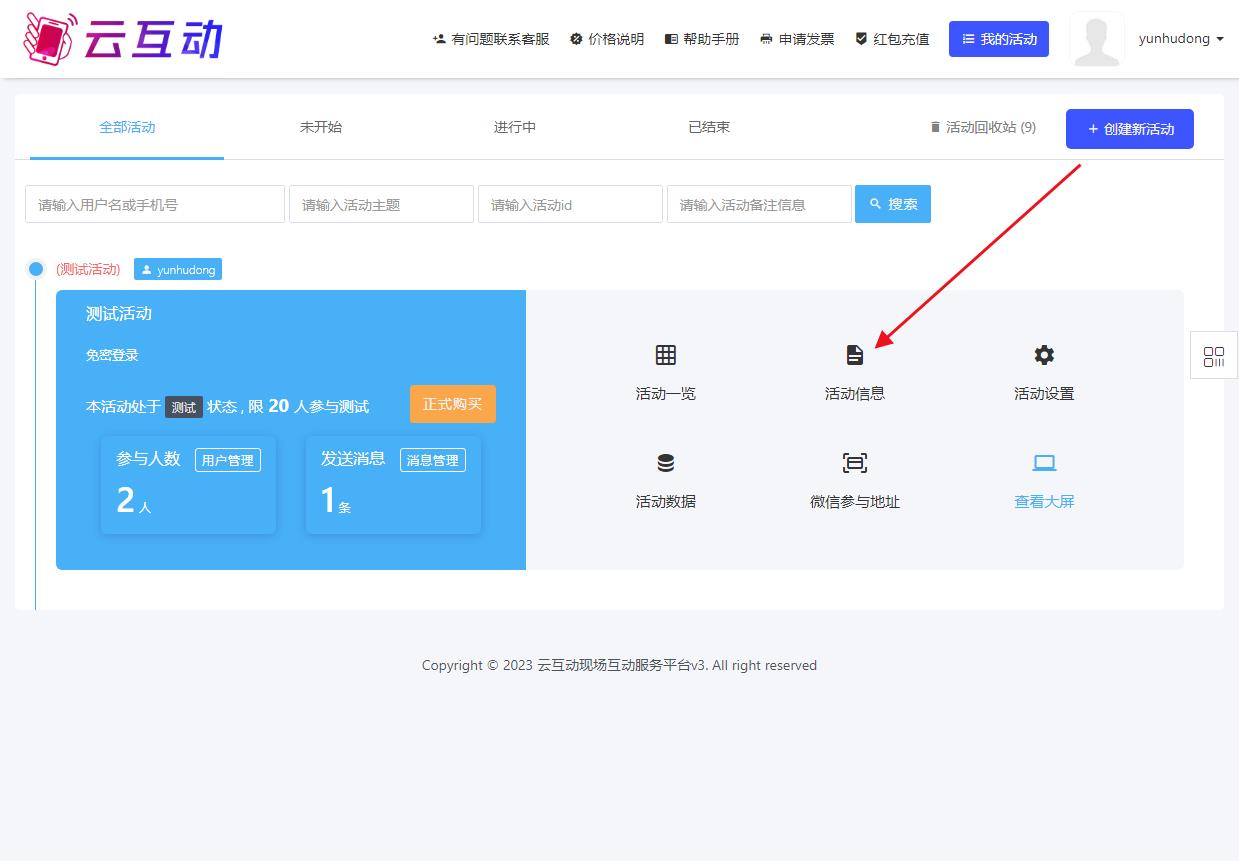Image resolution: width=1239 pixels, height=861 pixels.
Task: Switch to the 进行中 tab
Action: [x=514, y=127]
